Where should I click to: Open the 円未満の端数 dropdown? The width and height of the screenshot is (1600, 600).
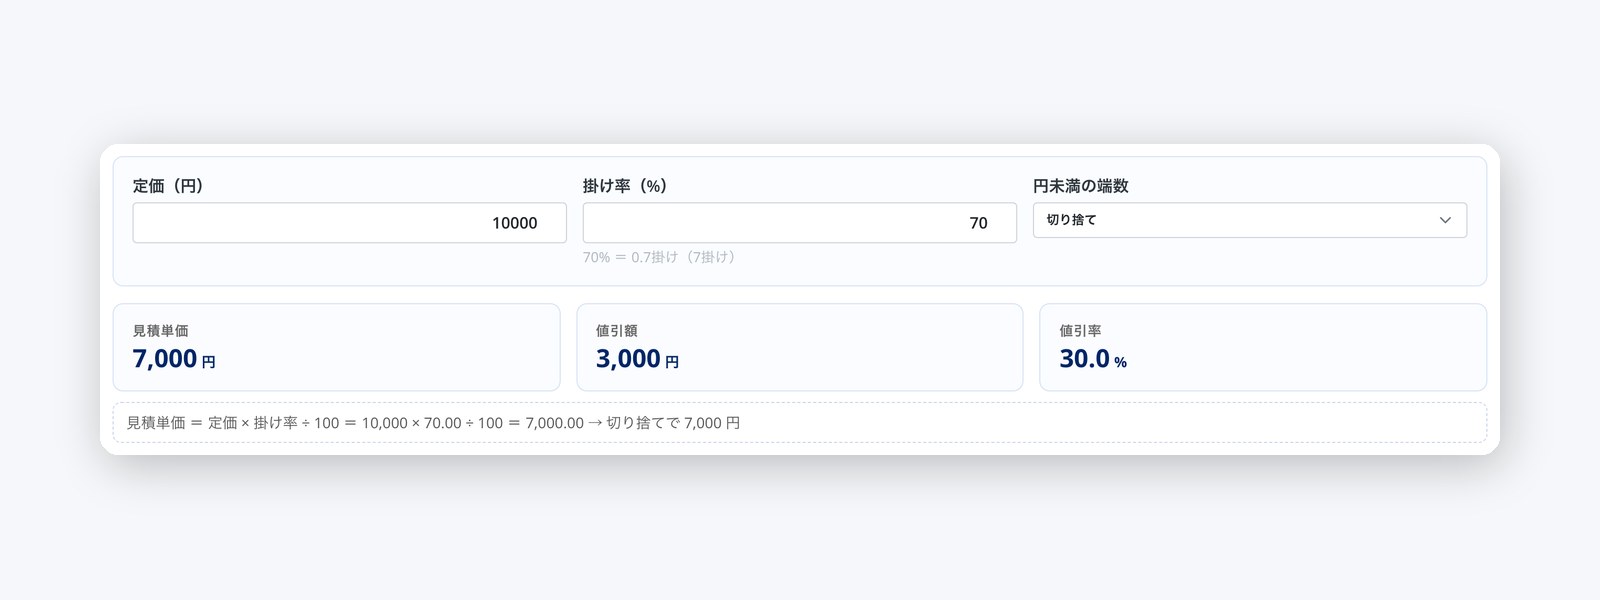pos(1249,220)
